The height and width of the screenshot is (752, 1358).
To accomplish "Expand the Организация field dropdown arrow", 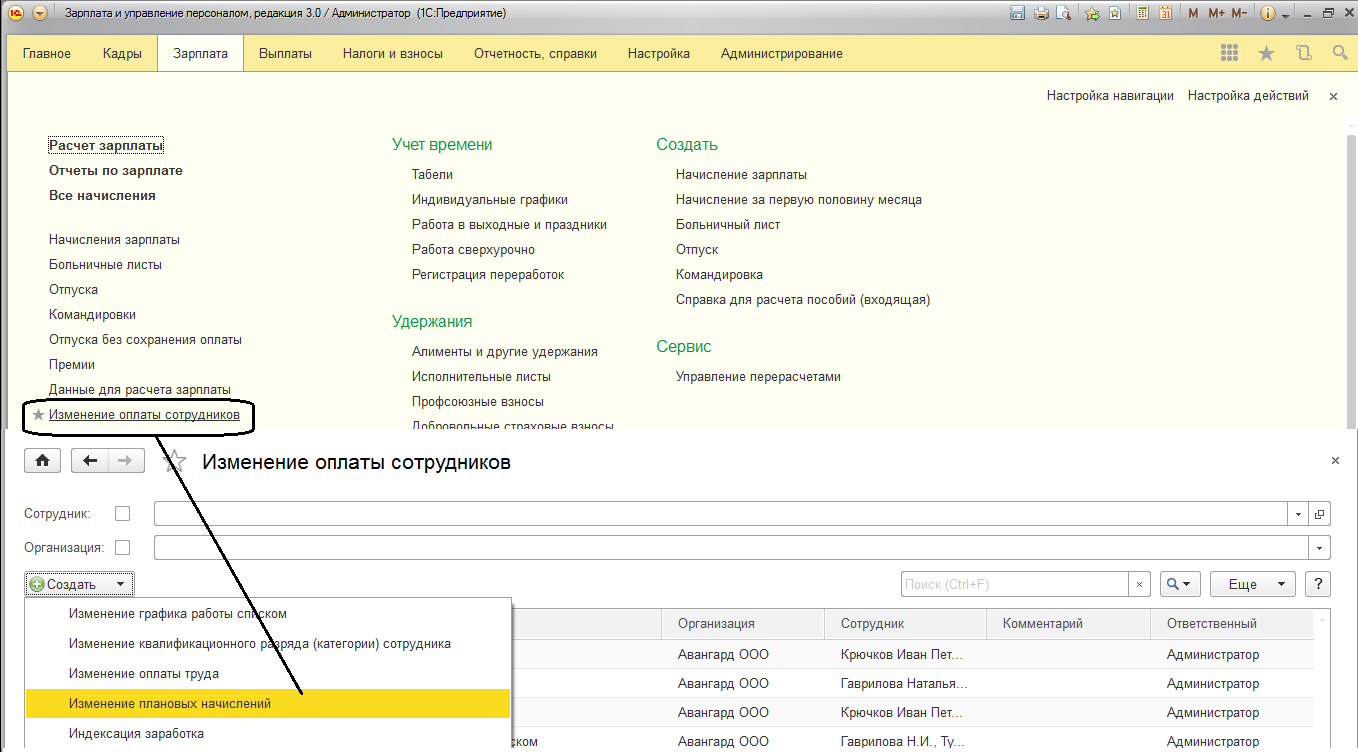I will pos(1320,548).
